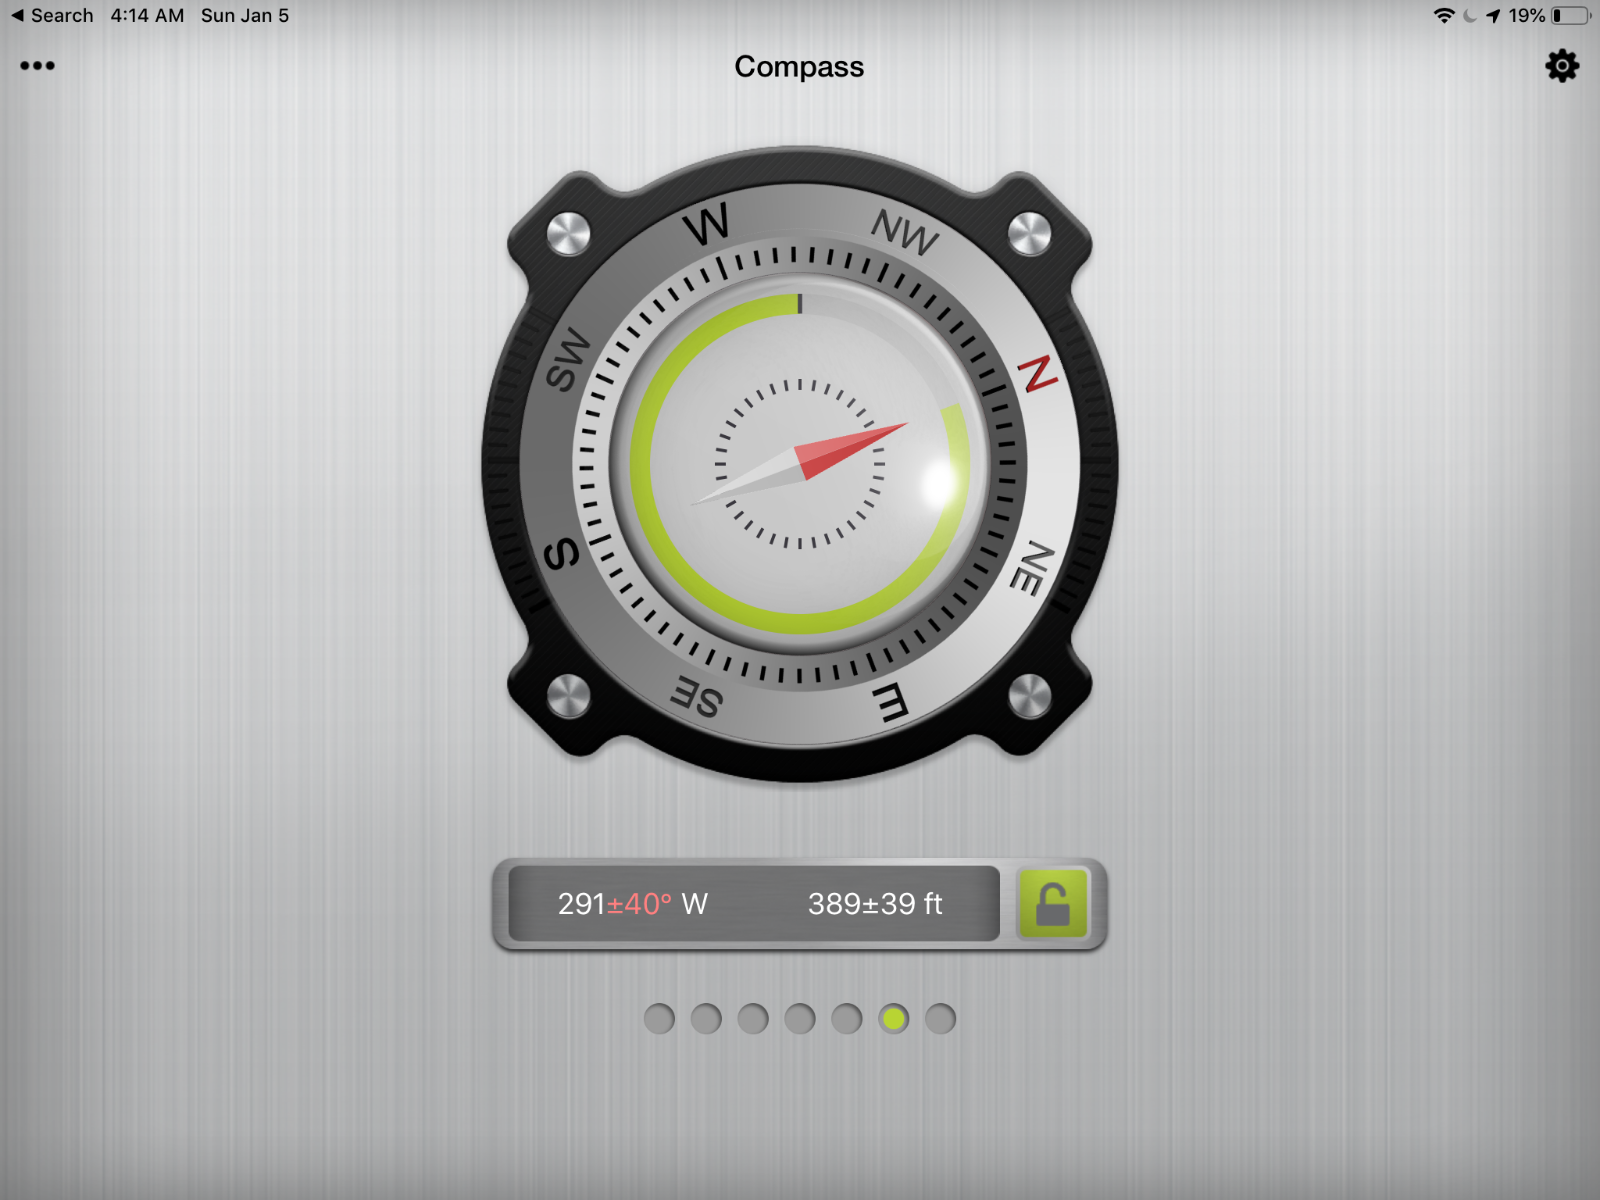This screenshot has width=1600, height=1200.
Task: Open the settings gear icon
Action: pyautogui.click(x=1561, y=66)
